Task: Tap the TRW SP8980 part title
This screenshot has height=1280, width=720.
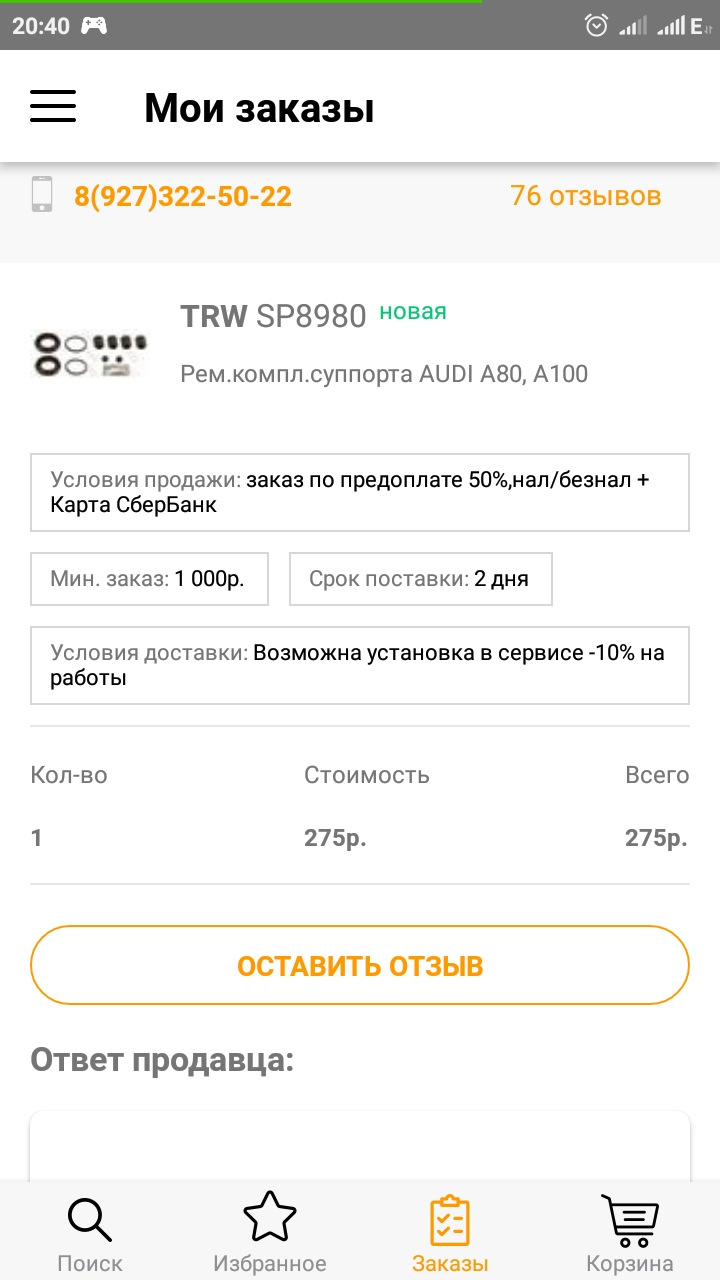Action: click(273, 316)
